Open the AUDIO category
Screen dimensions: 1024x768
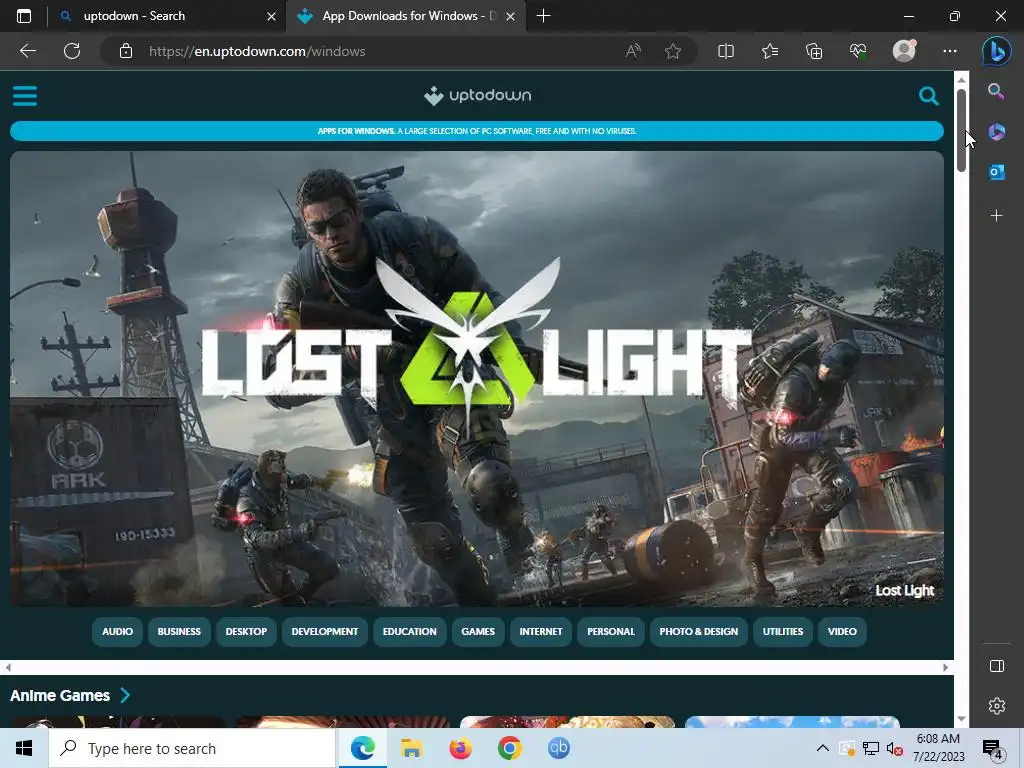(x=118, y=632)
